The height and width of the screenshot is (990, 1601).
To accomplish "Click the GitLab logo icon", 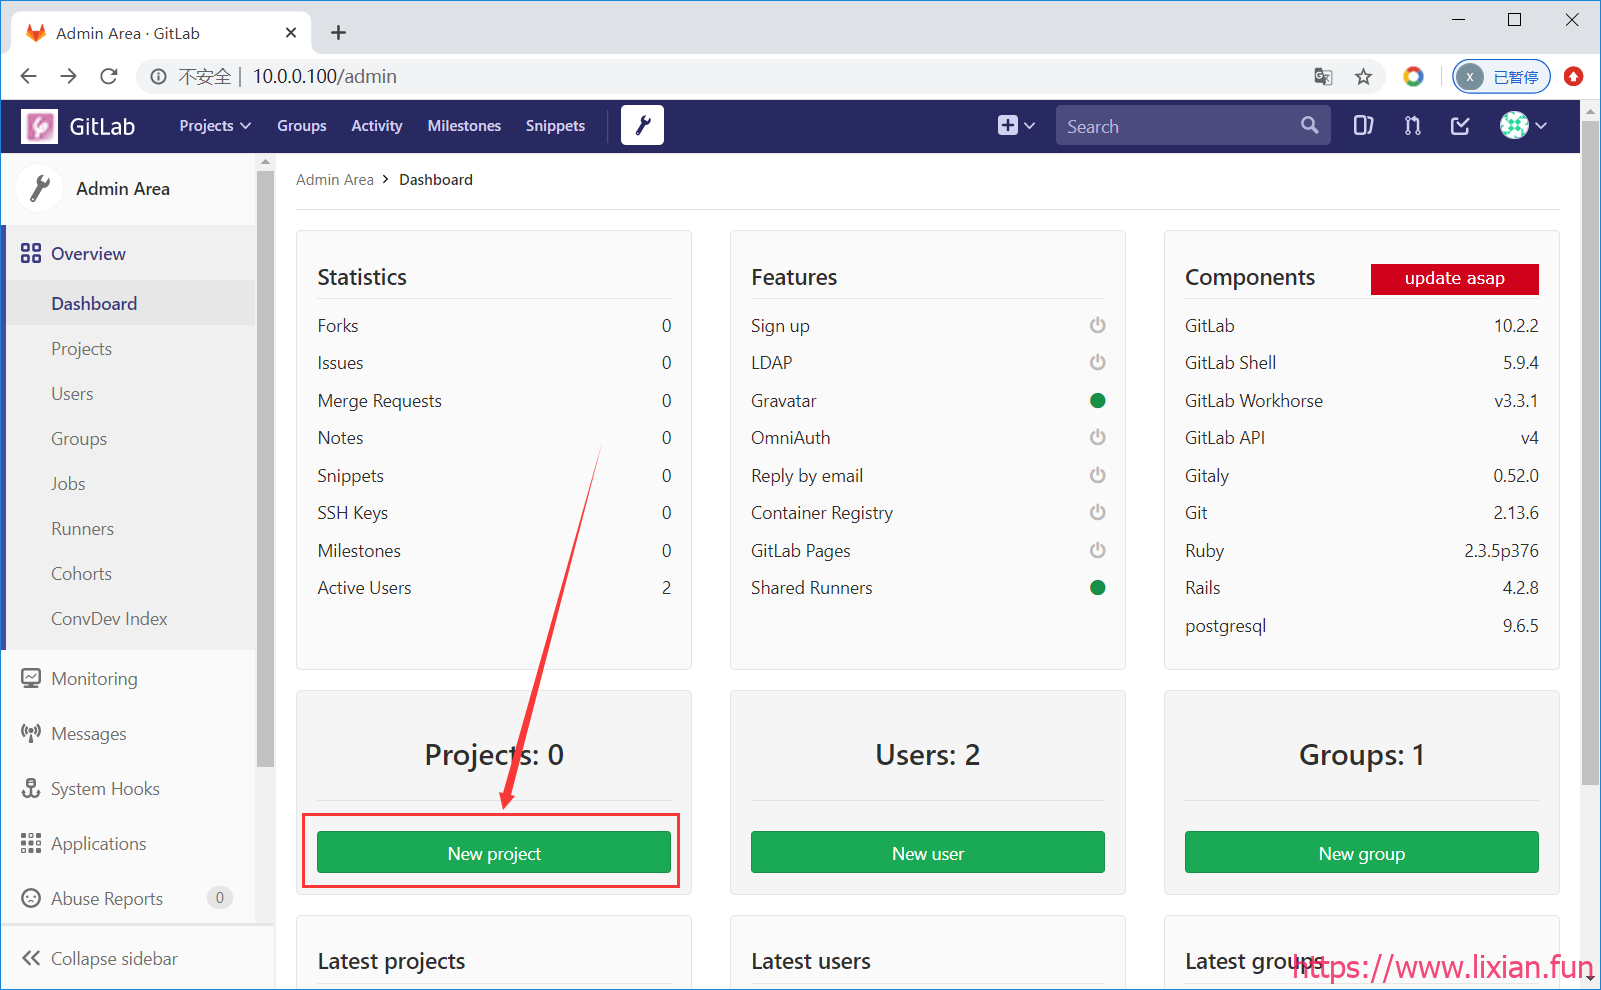I will (x=40, y=126).
